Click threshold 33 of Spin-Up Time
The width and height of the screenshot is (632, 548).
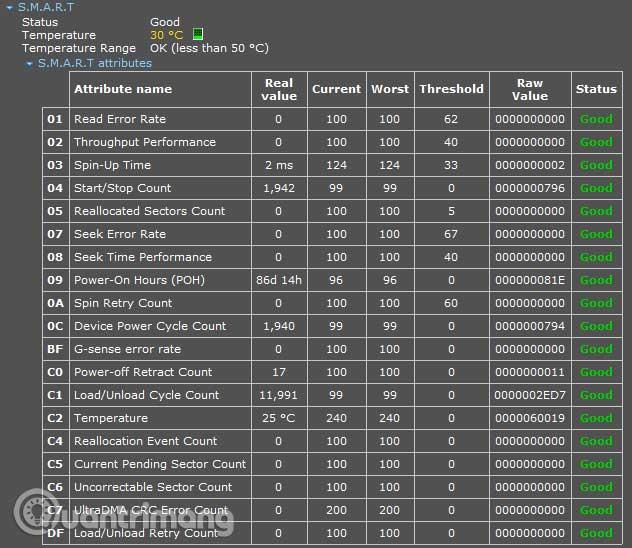point(451,165)
